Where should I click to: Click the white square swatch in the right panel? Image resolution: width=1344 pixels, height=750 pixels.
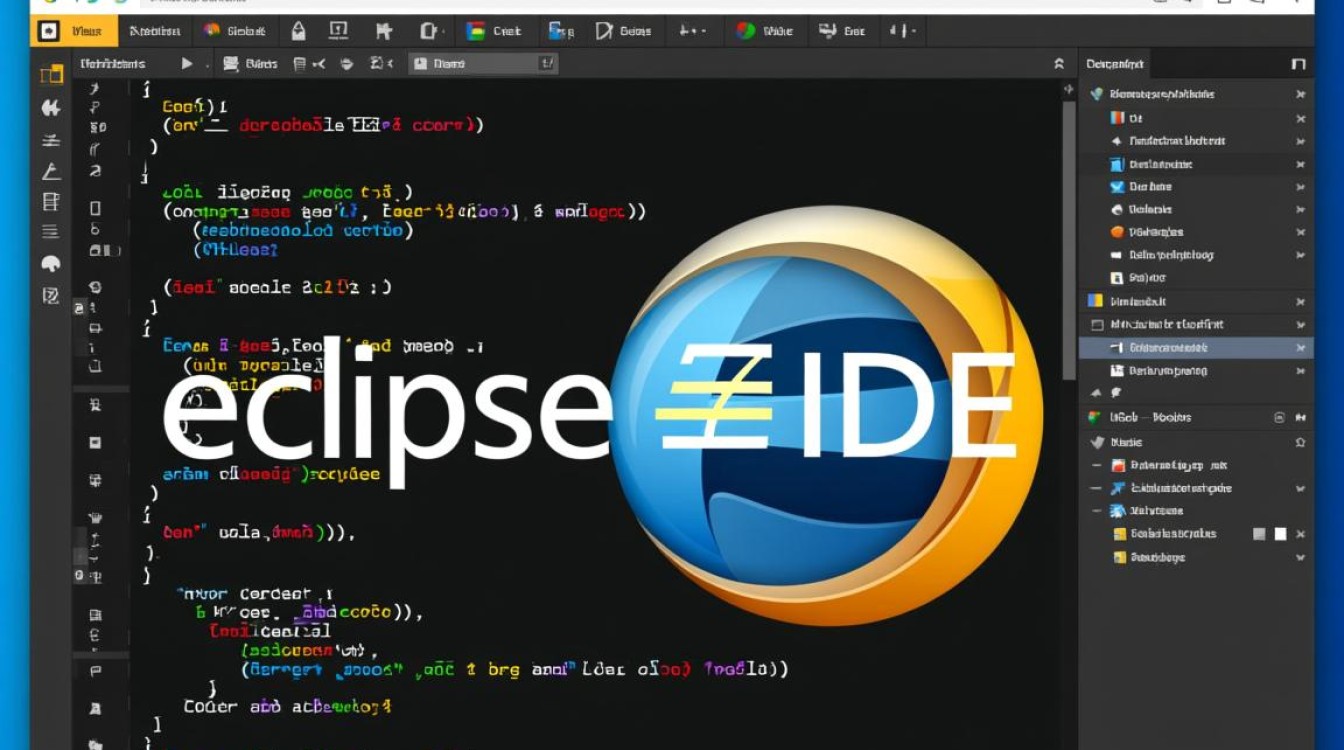coord(1280,534)
